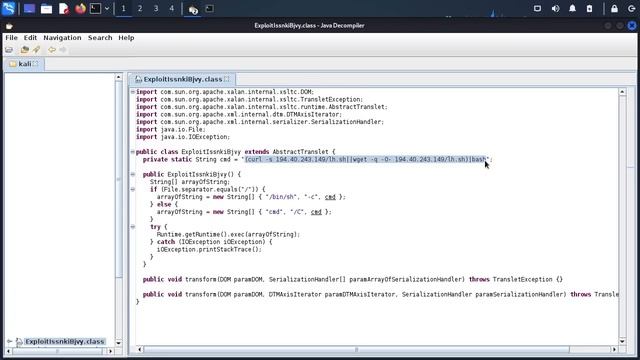
Task: Open the text editor launcher icon
Action: click(64, 9)
